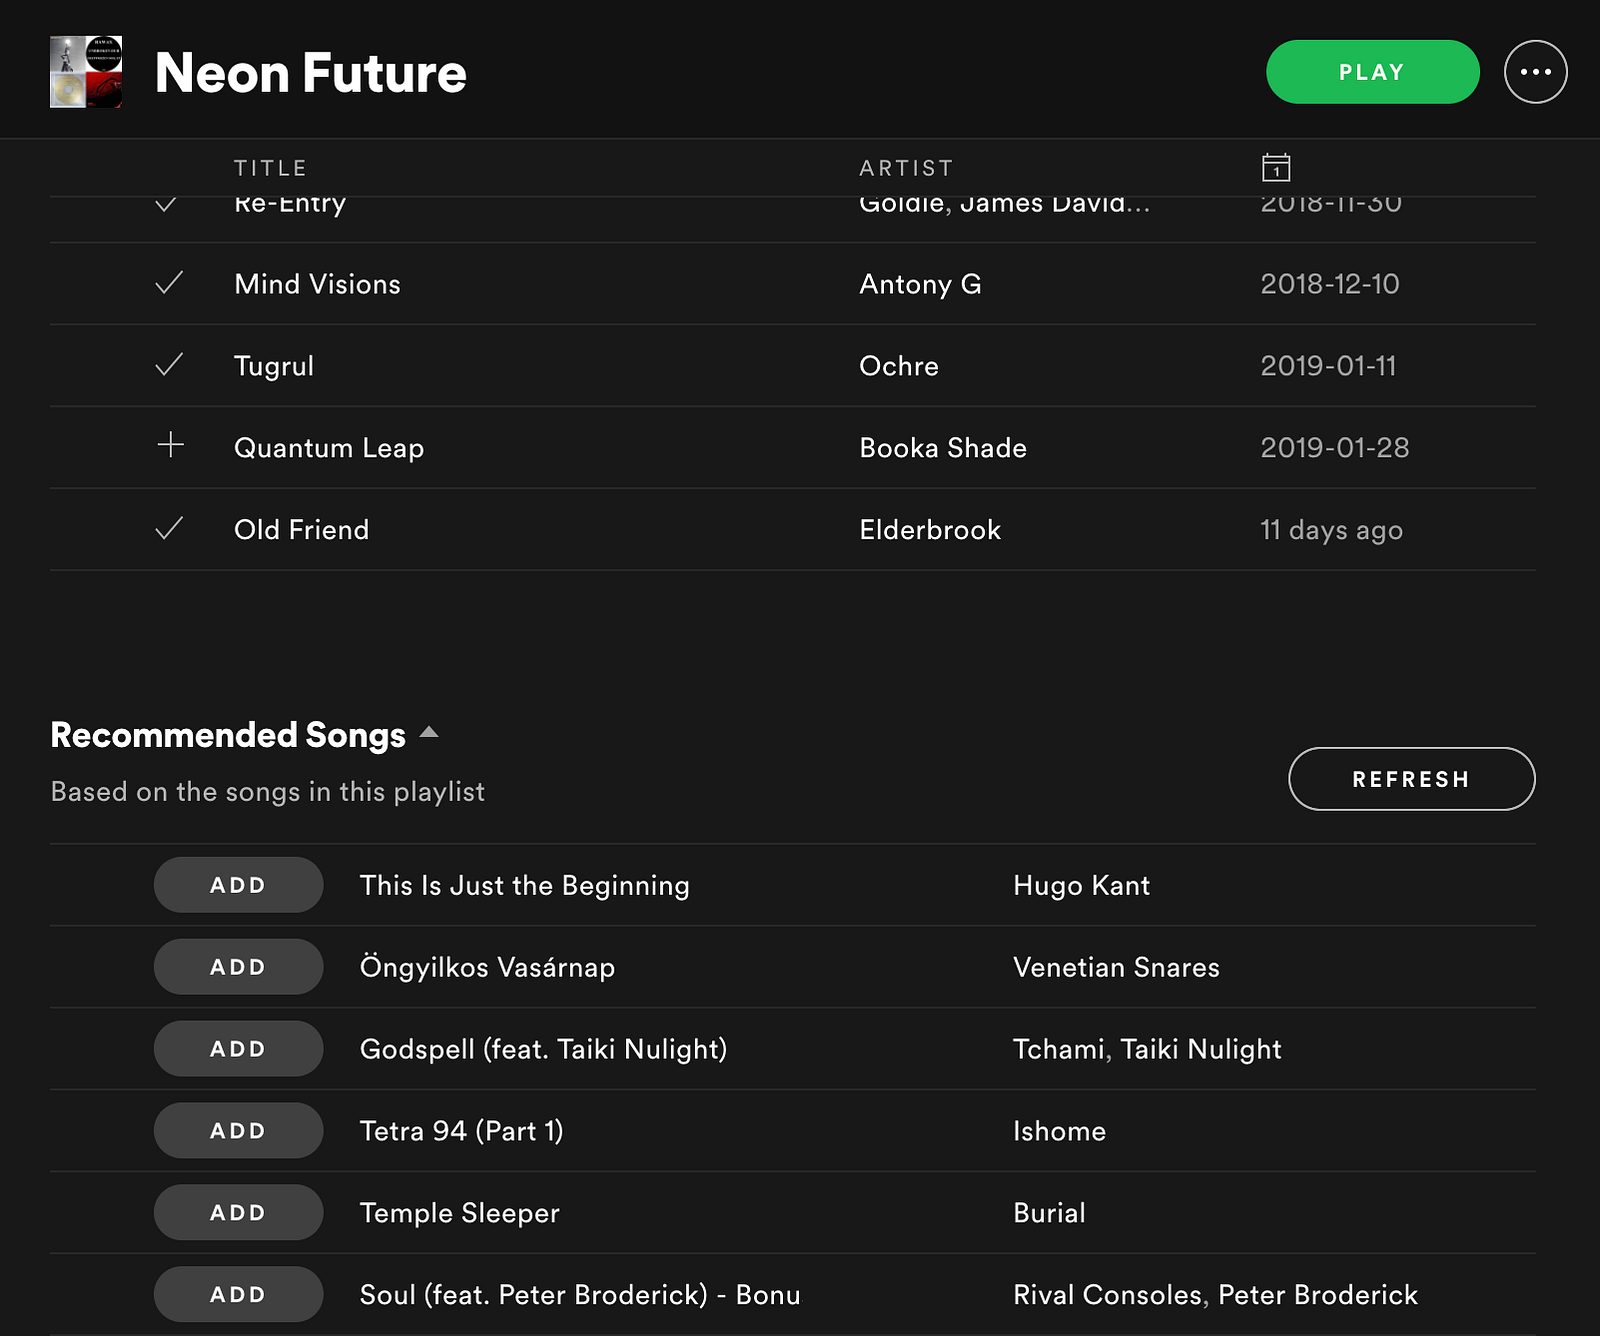Remove Old Friend from library via checkmark
The height and width of the screenshot is (1336, 1600).
tap(170, 528)
